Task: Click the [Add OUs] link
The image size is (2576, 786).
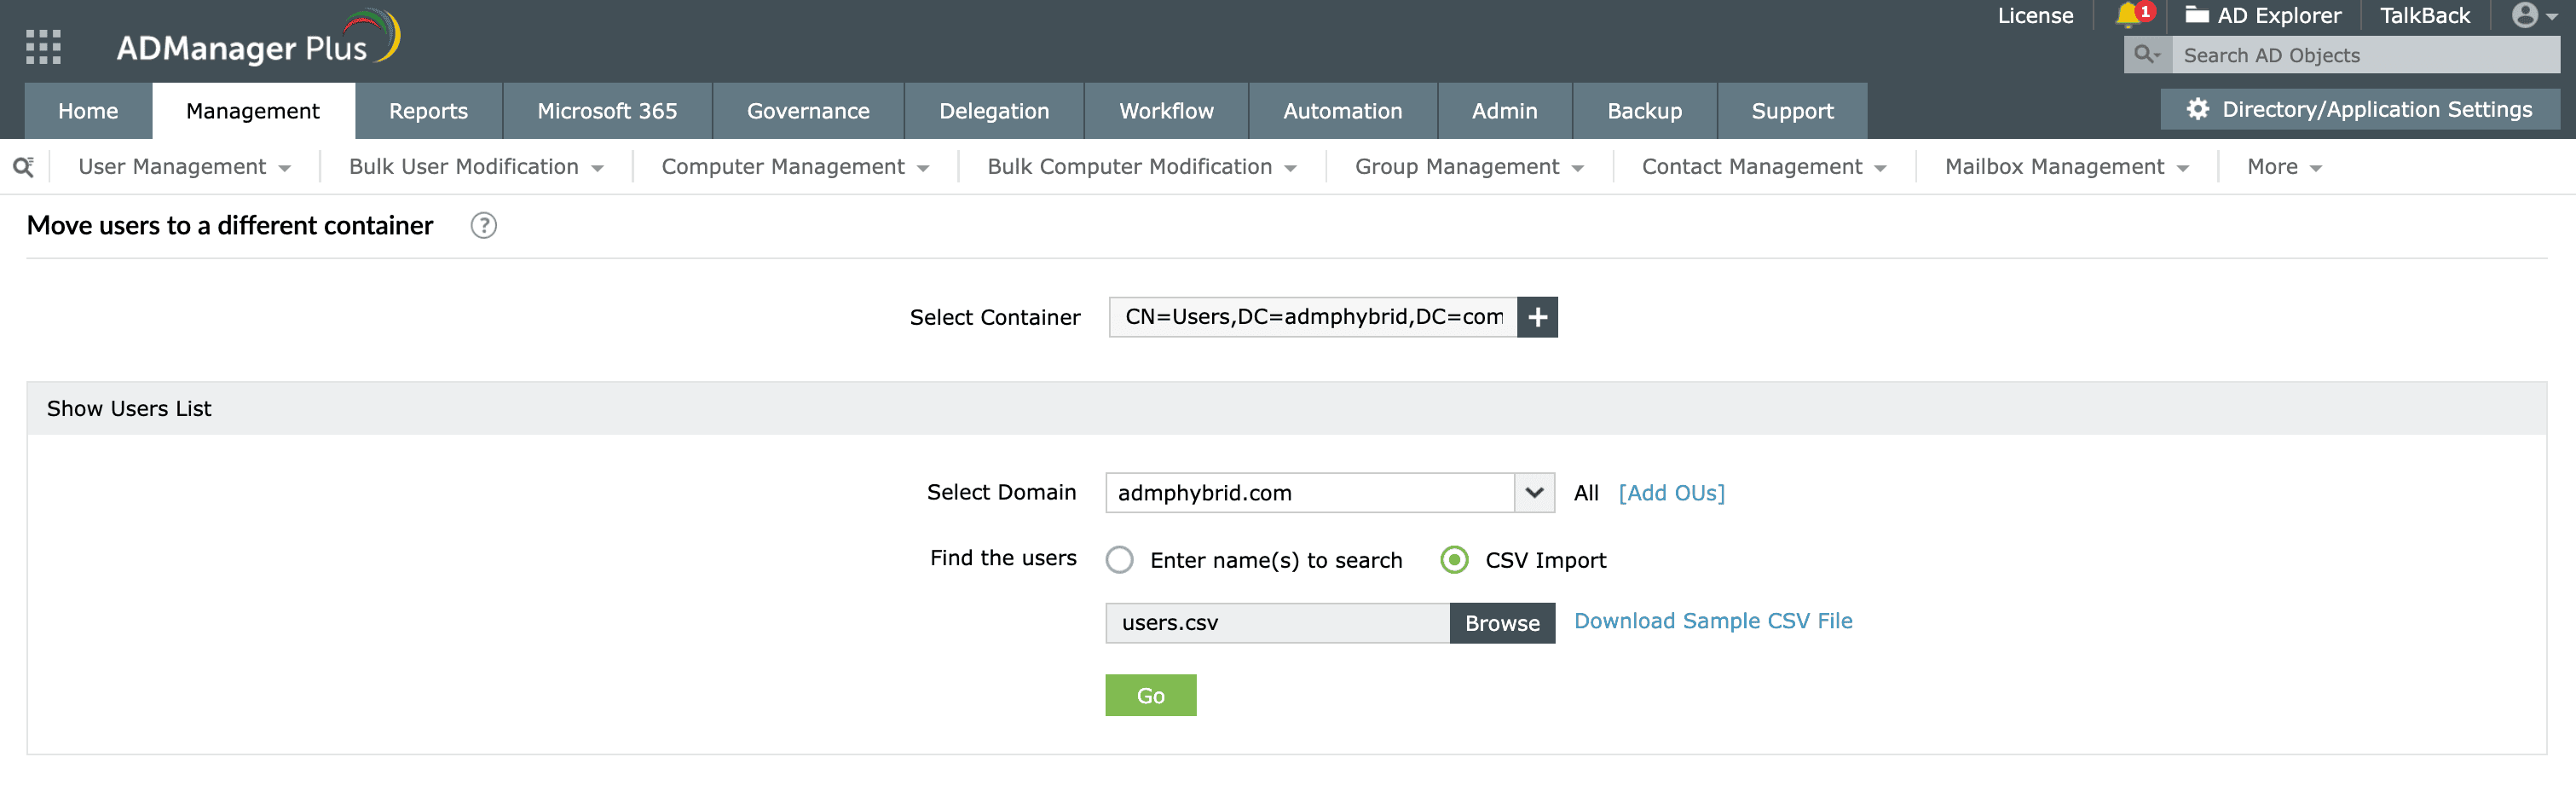Action: 1671,493
